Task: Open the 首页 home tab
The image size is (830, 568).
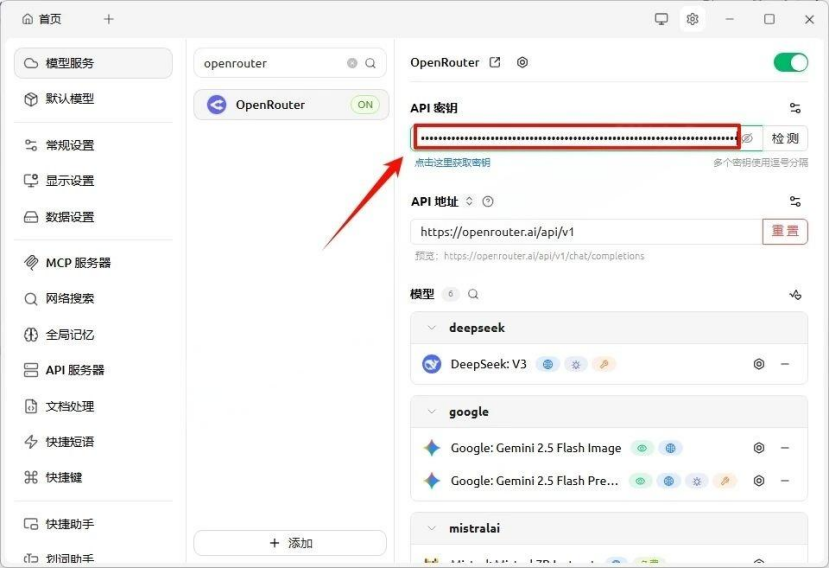Action: (42, 19)
